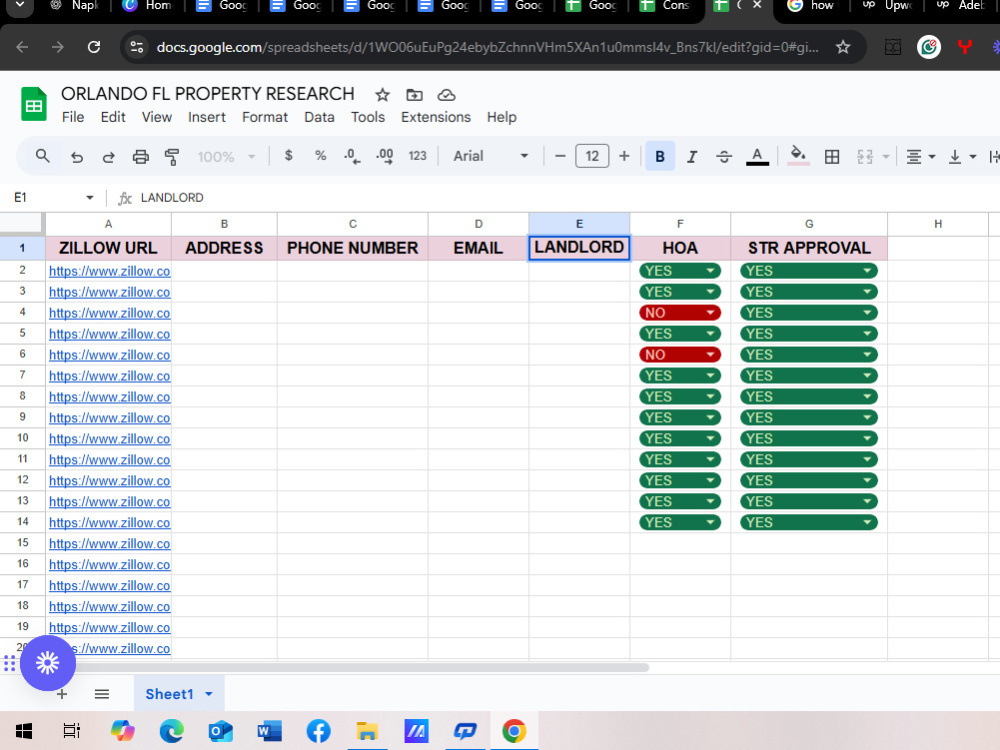Open the Extensions menu
This screenshot has width=1000, height=750.
(x=436, y=117)
